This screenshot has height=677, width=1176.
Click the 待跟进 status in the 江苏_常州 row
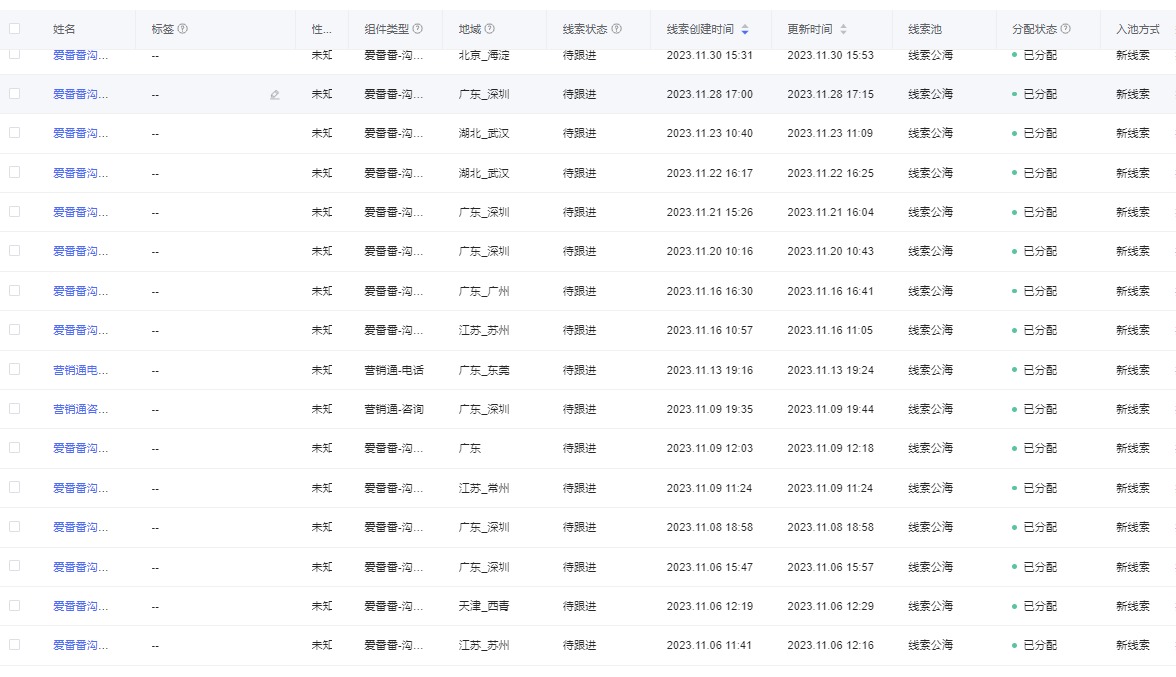pos(579,488)
